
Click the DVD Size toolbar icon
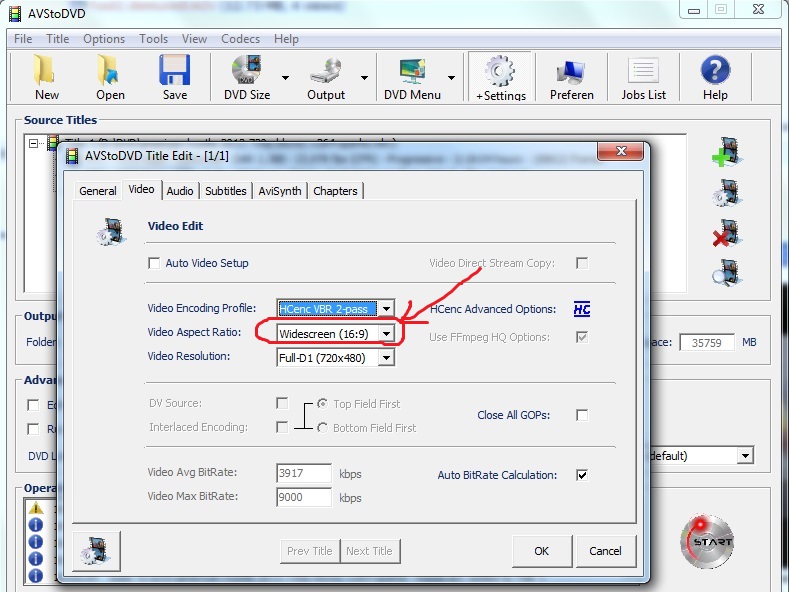[x=247, y=78]
